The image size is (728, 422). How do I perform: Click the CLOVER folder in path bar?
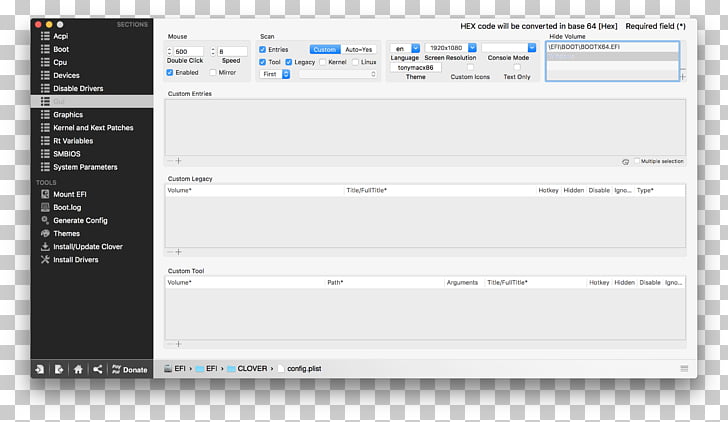(247, 368)
